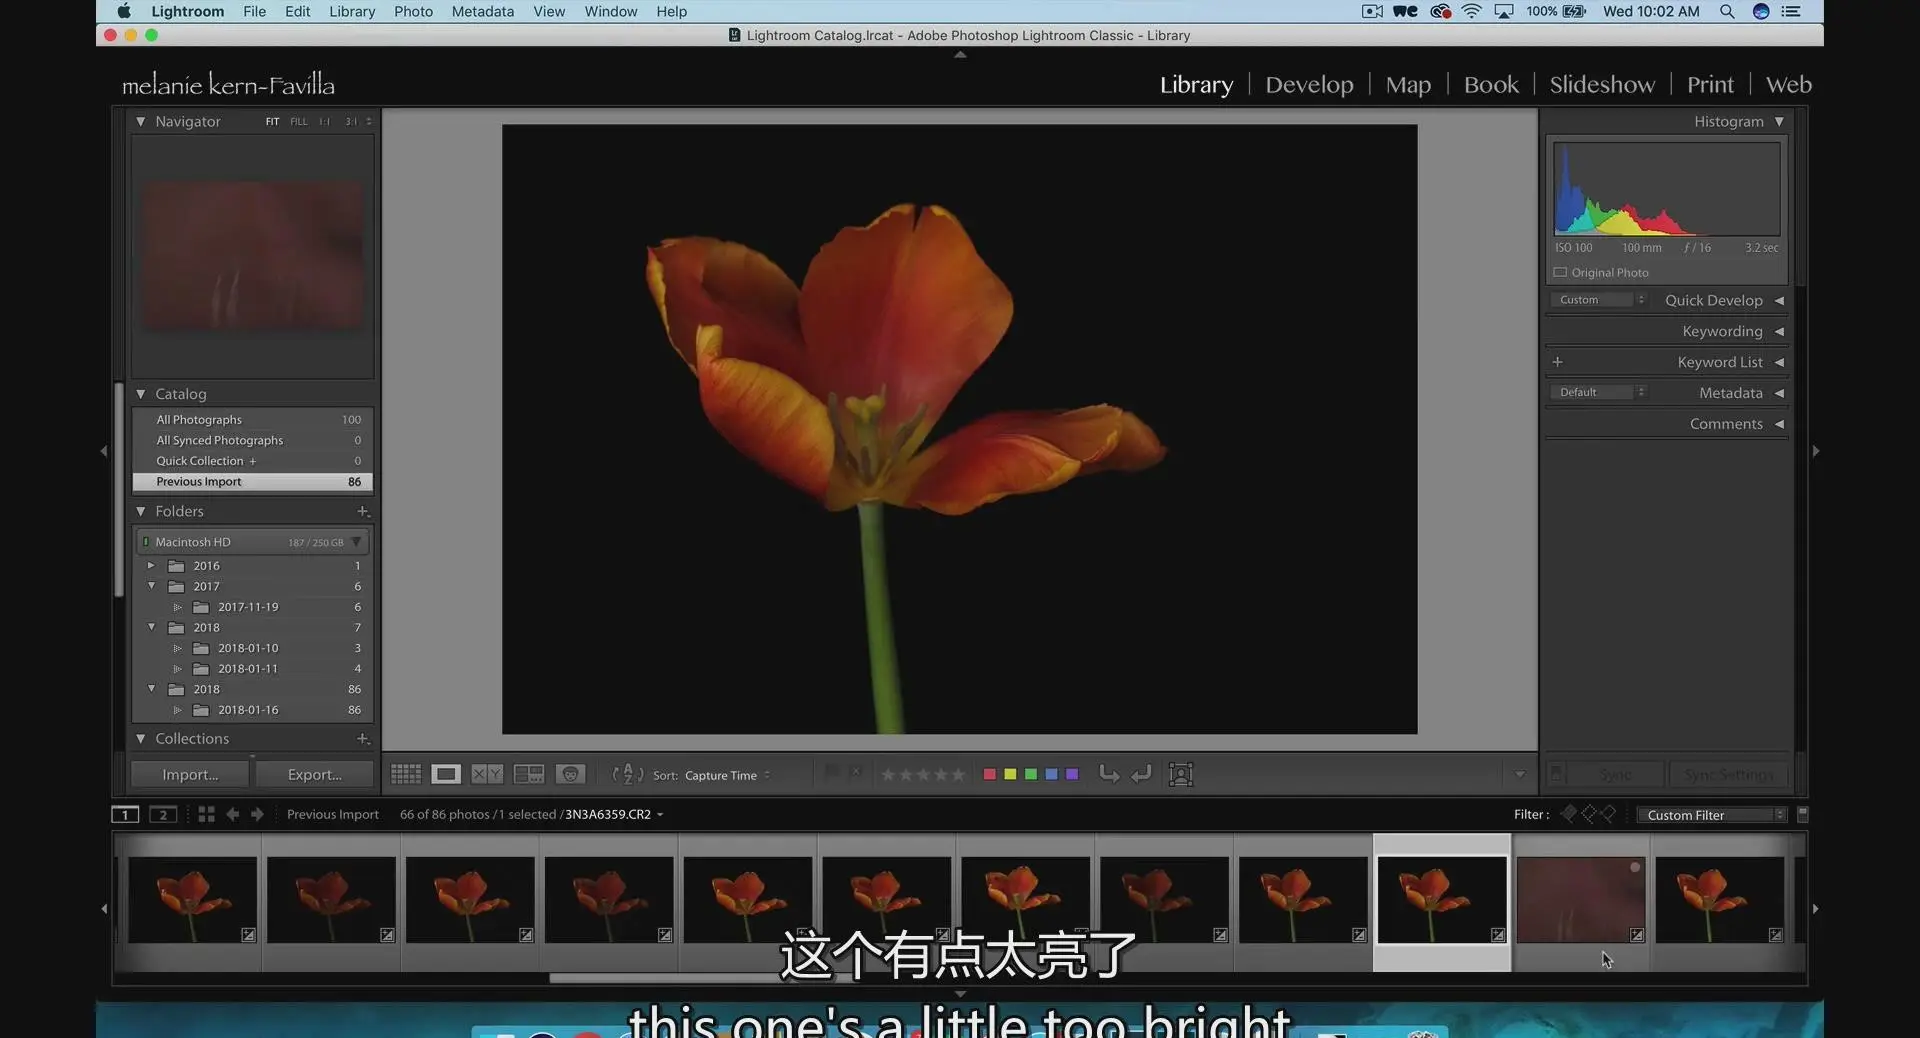
Task: Switch to Slideshow module
Action: tap(1602, 85)
